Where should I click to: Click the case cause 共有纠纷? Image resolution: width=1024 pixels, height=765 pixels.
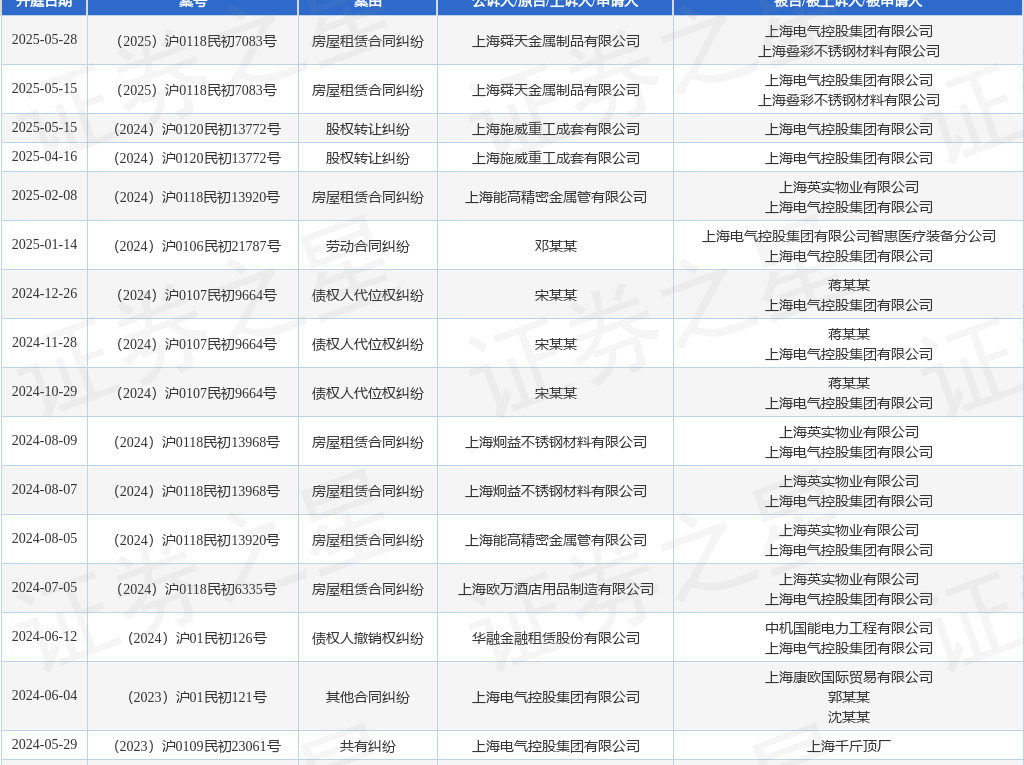[368, 746]
